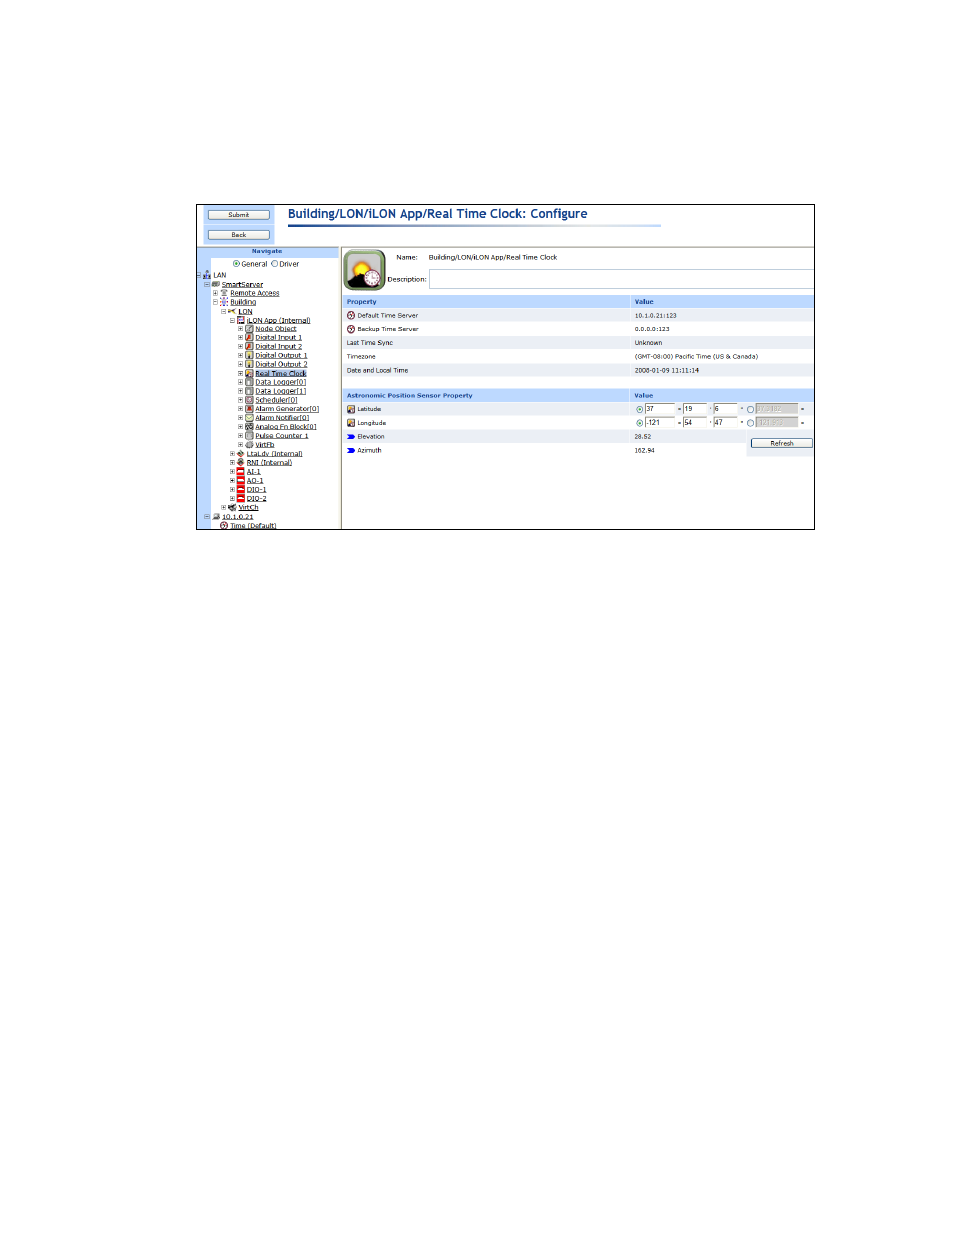
Task: Click the Longitude seconds field showing 47
Action: tap(725, 423)
